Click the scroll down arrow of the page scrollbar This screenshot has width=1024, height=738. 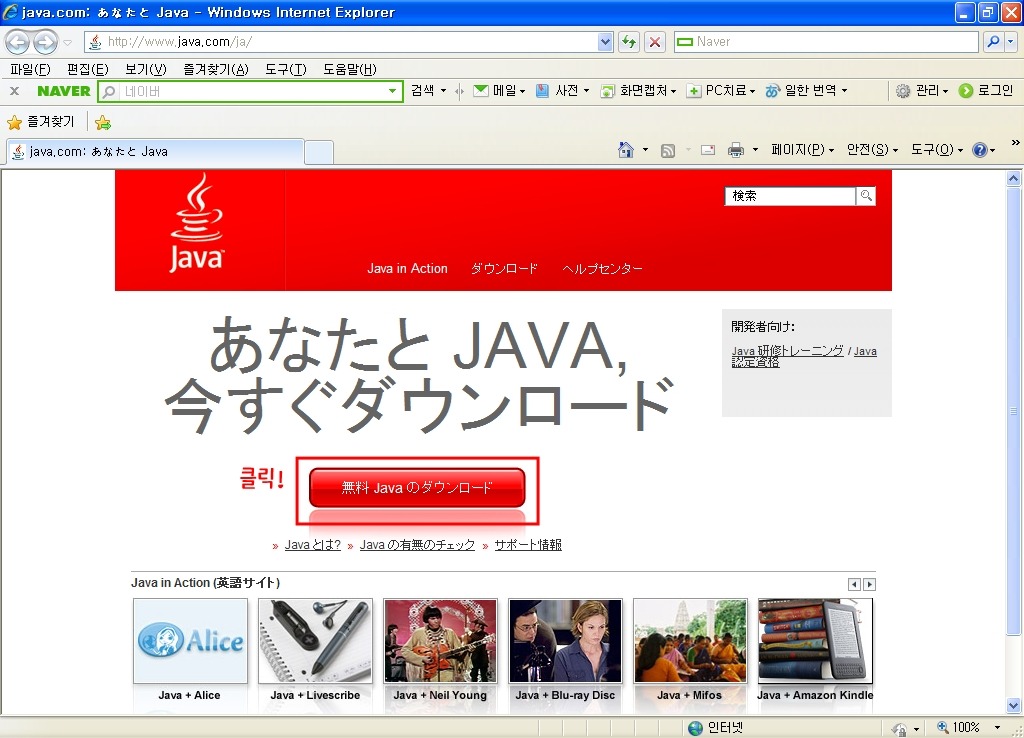pos(1013,705)
